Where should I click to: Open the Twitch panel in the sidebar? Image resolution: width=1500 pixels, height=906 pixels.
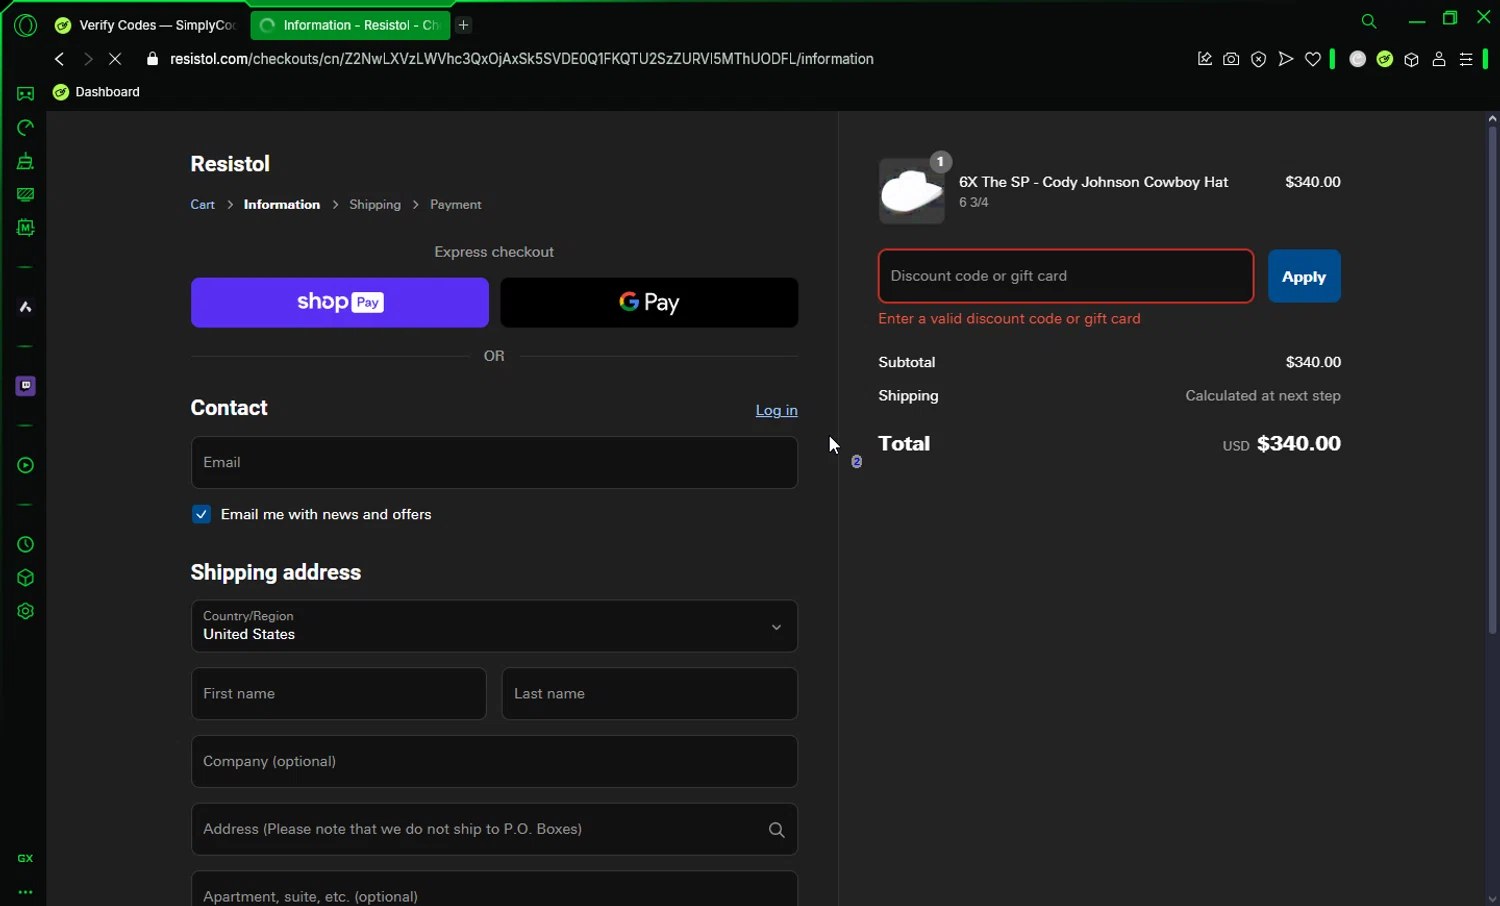pos(26,386)
